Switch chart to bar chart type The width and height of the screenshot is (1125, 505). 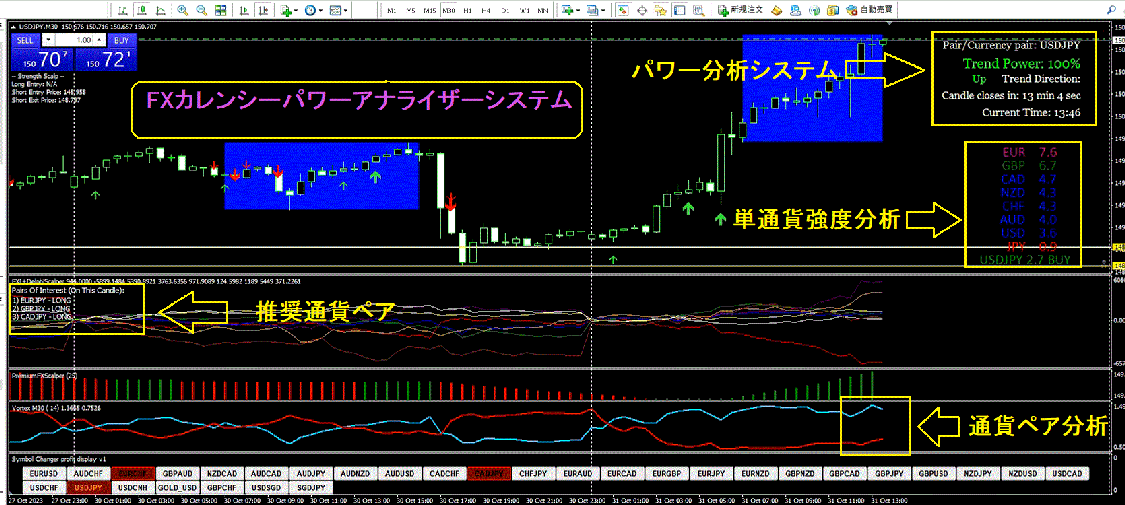coord(123,10)
